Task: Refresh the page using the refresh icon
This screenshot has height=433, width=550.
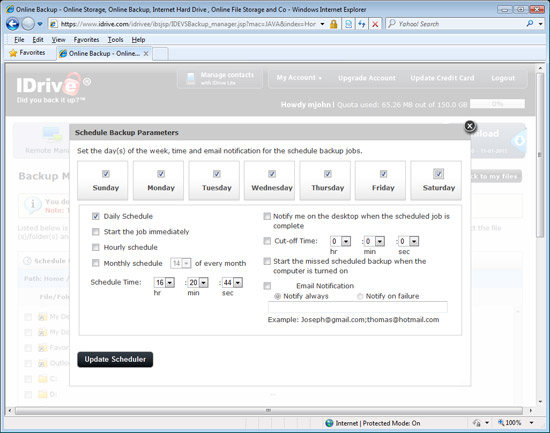Action: coord(362,24)
